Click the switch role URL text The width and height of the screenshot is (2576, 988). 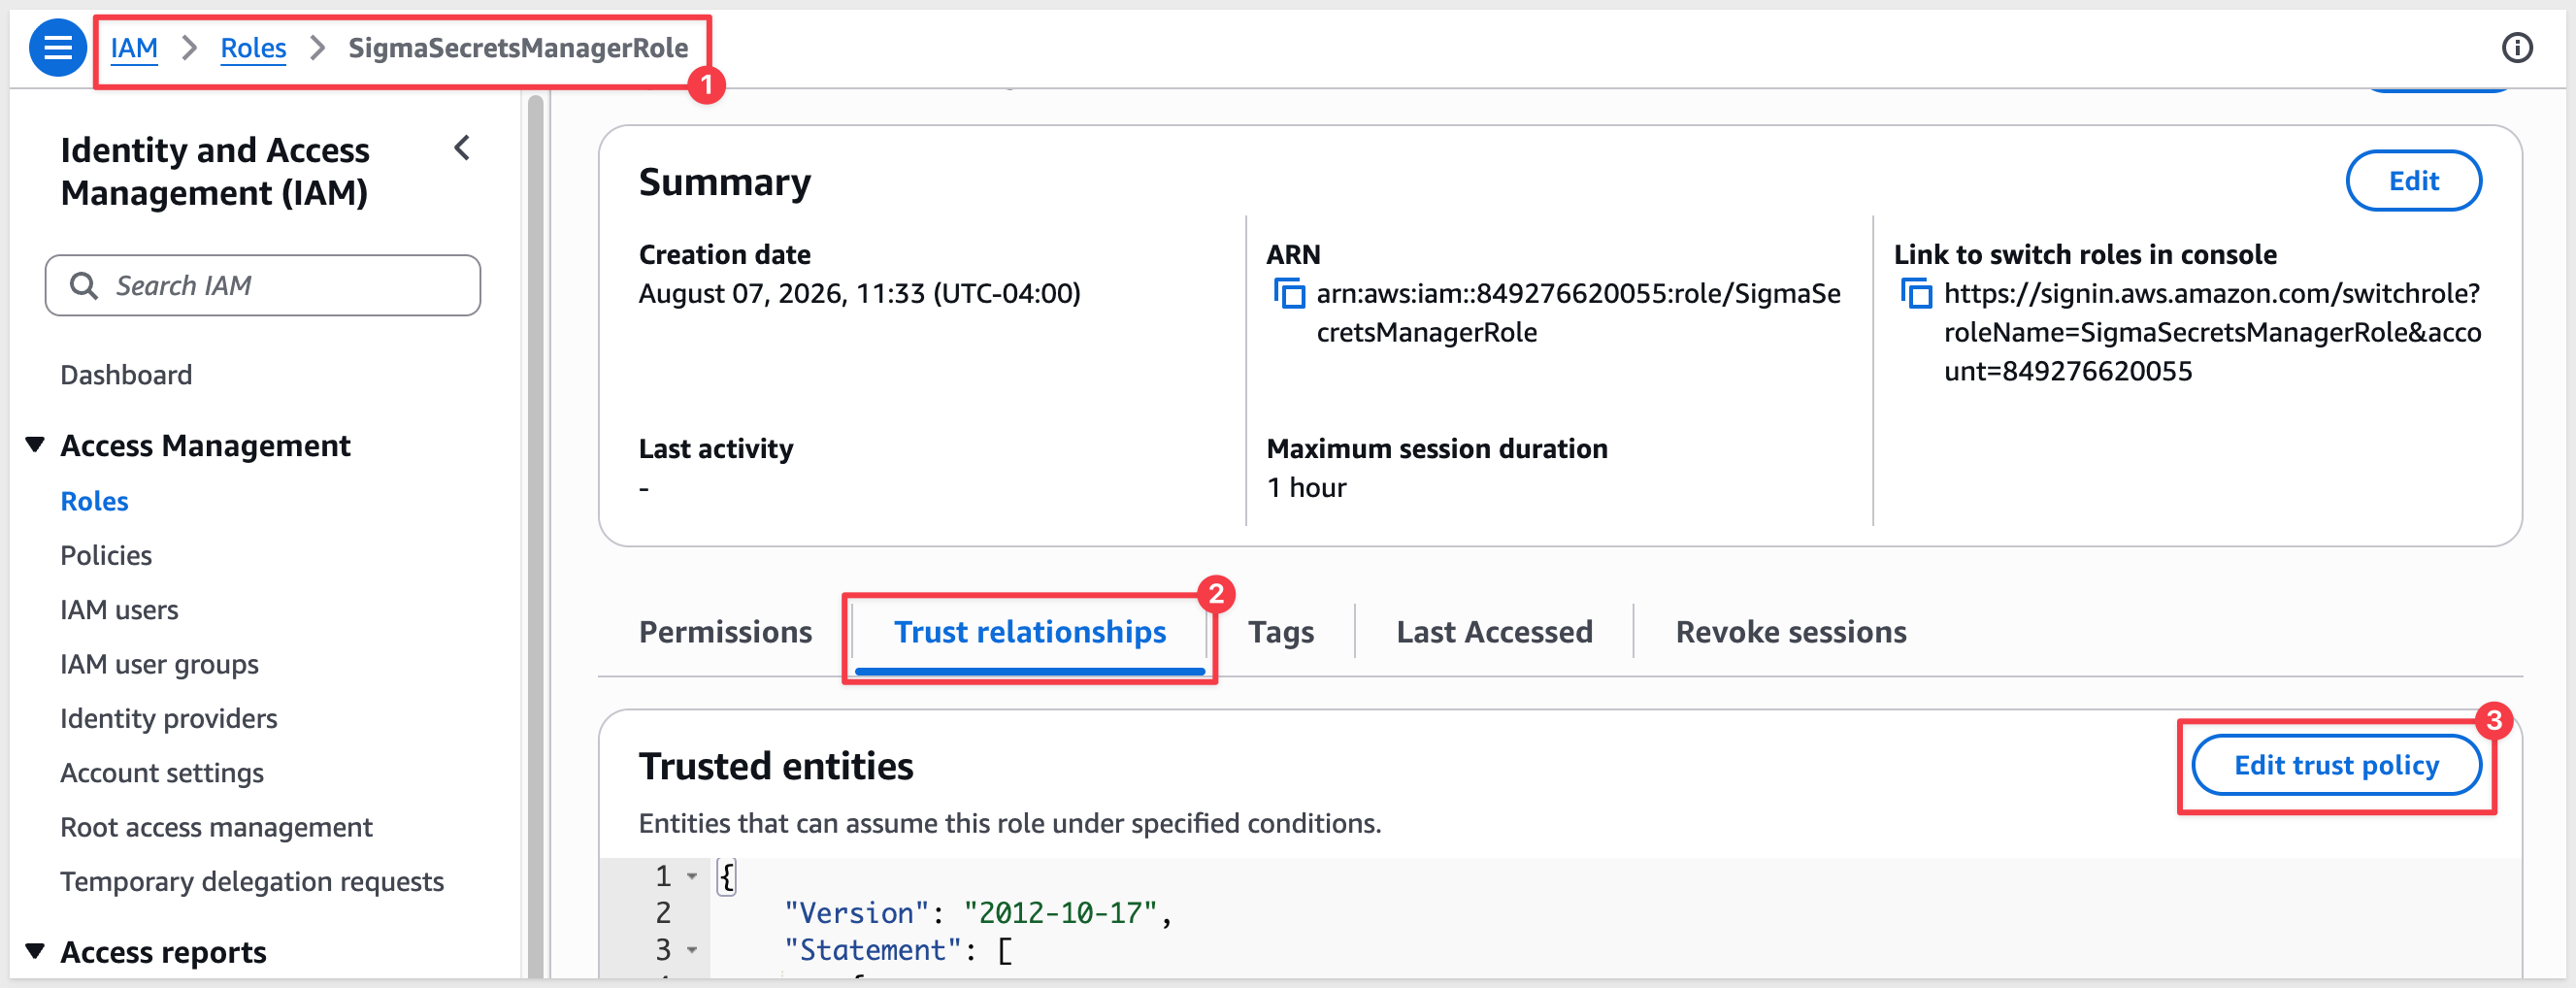point(2212,332)
